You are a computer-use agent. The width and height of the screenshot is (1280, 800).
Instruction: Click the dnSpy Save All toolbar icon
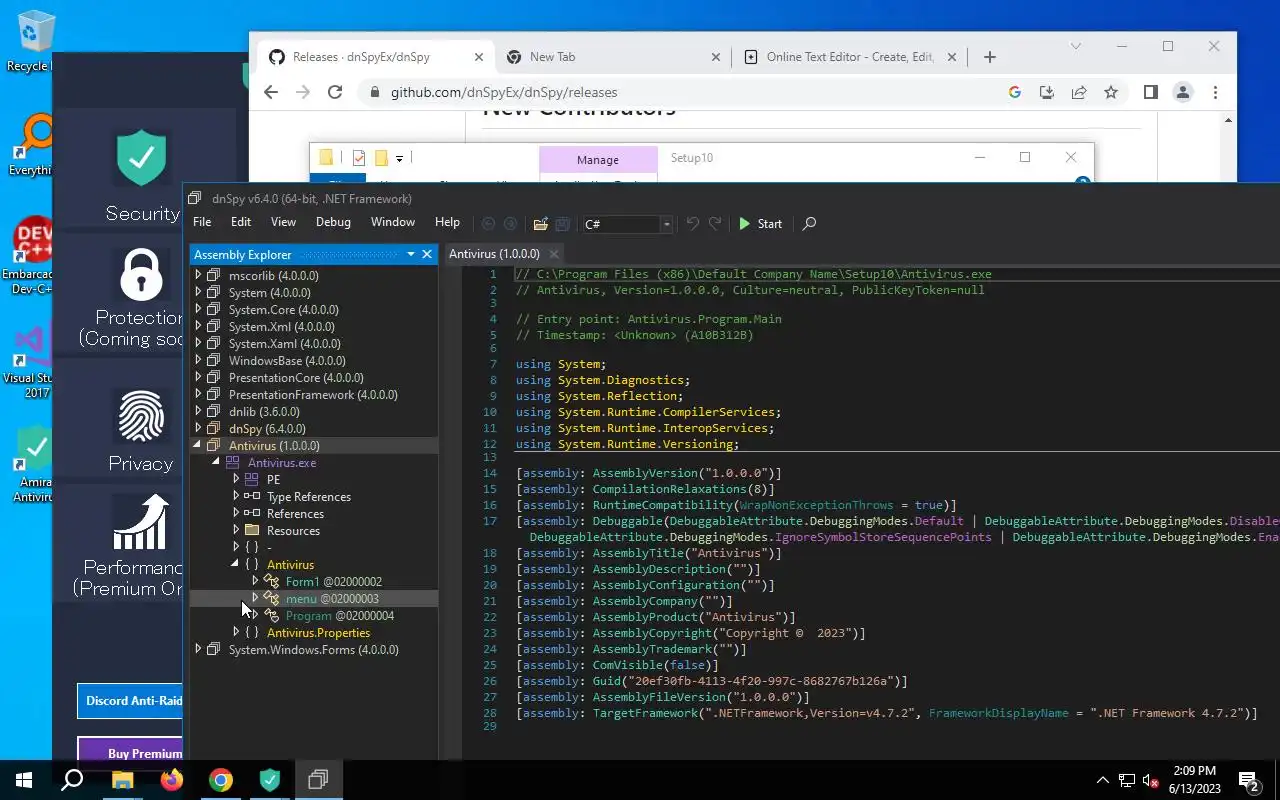(562, 224)
